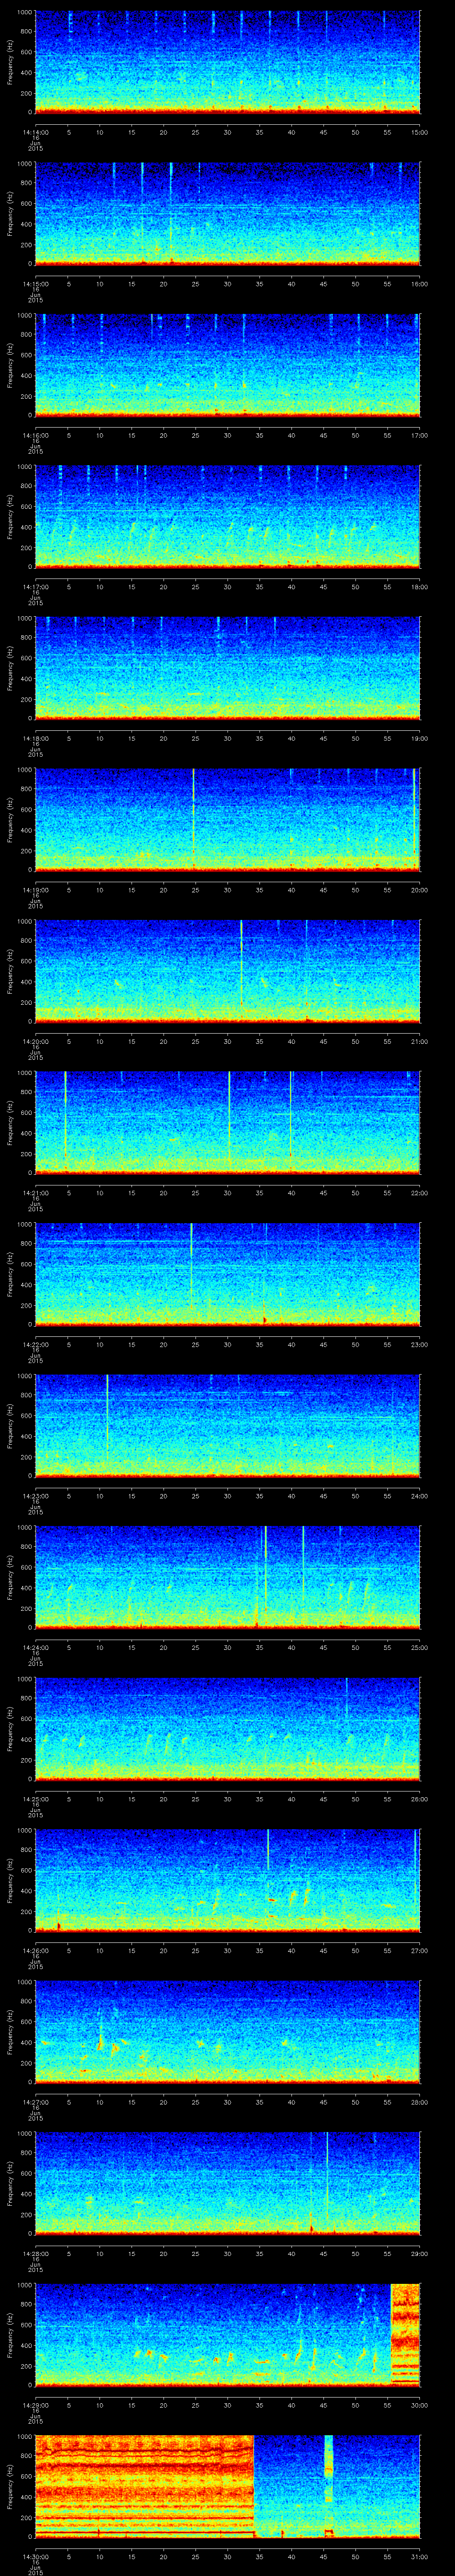Image resolution: width=455 pixels, height=2576 pixels.
Task: Select the spectrogram panel starting at 14:17:00
Action: pyautogui.click(x=228, y=516)
